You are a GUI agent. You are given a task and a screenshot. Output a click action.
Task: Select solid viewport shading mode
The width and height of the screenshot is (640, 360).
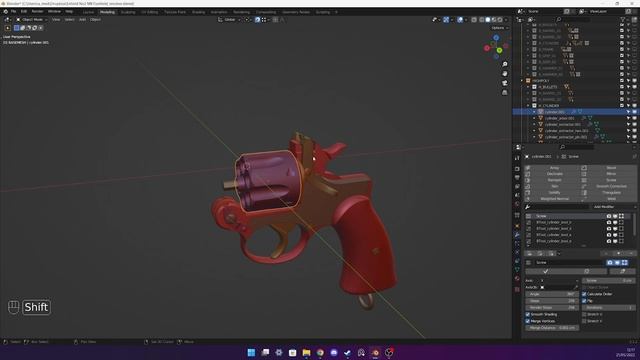(488, 20)
